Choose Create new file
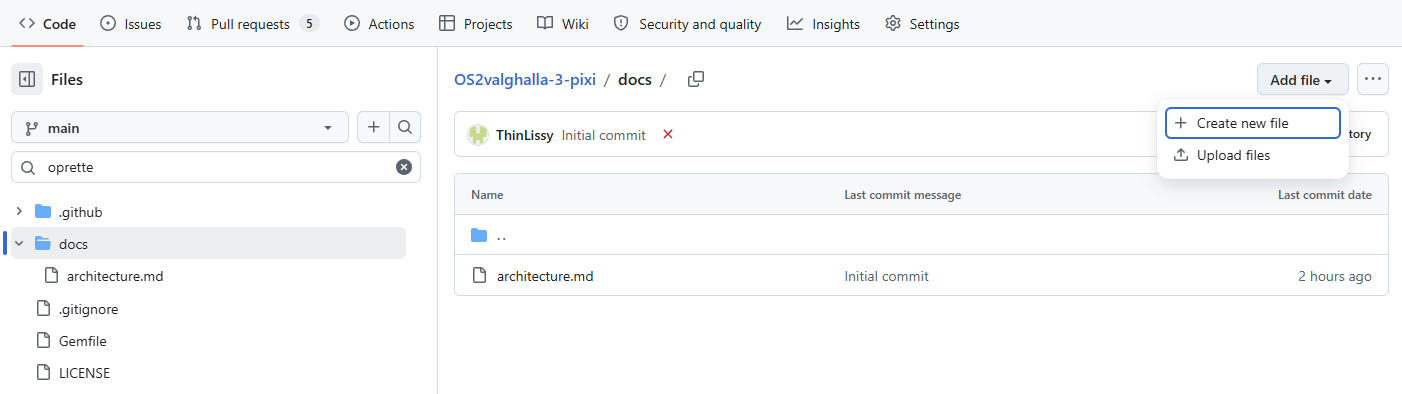This screenshot has height=394, width=1402. (1253, 123)
